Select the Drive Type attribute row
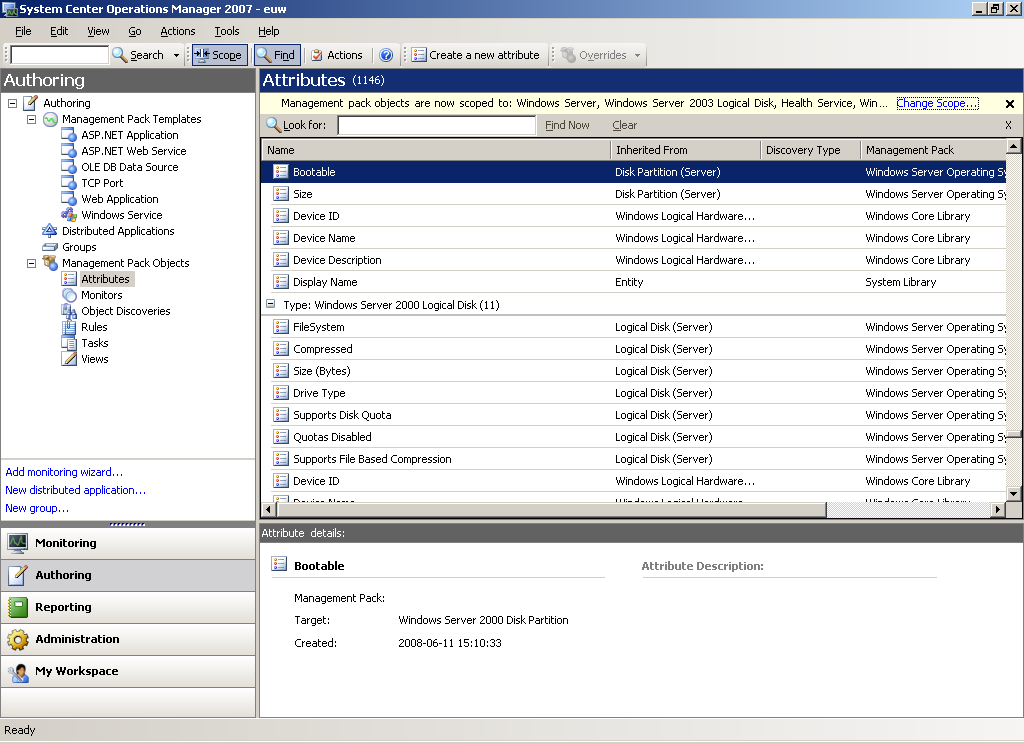 click(633, 393)
